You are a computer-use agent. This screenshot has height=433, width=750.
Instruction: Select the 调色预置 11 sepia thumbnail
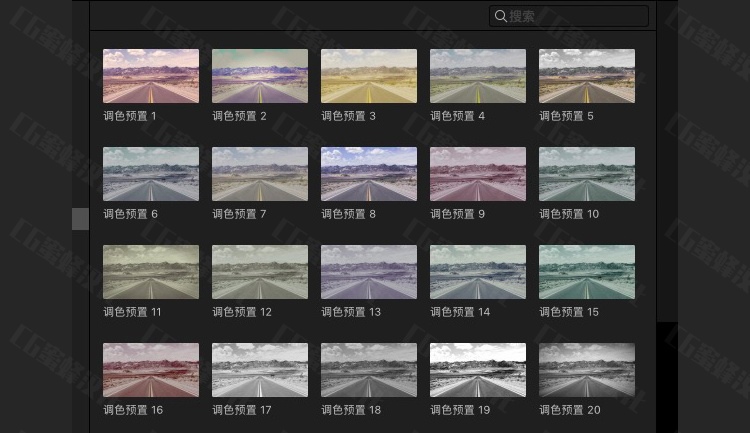point(151,272)
